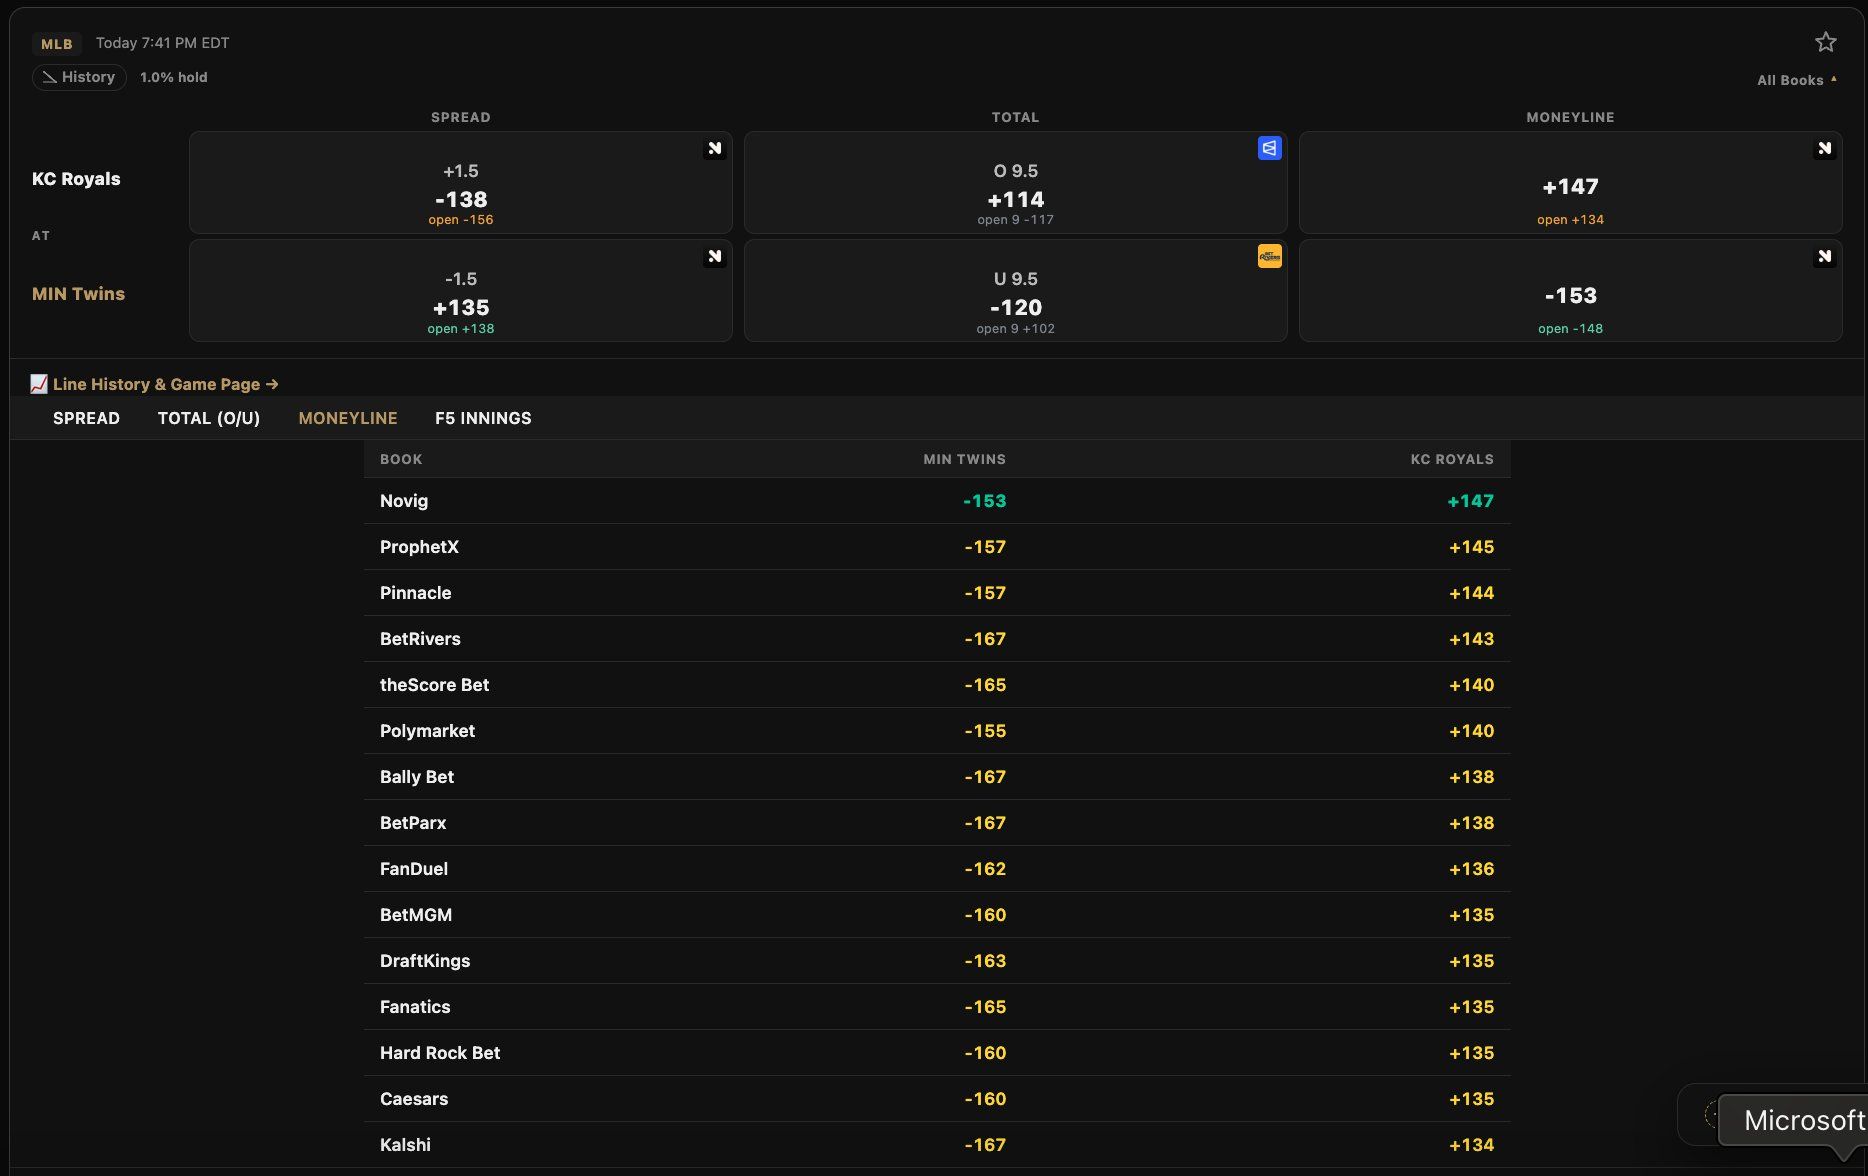This screenshot has height=1176, width=1868.
Task: Click the Caesars book name
Action: point(414,1099)
